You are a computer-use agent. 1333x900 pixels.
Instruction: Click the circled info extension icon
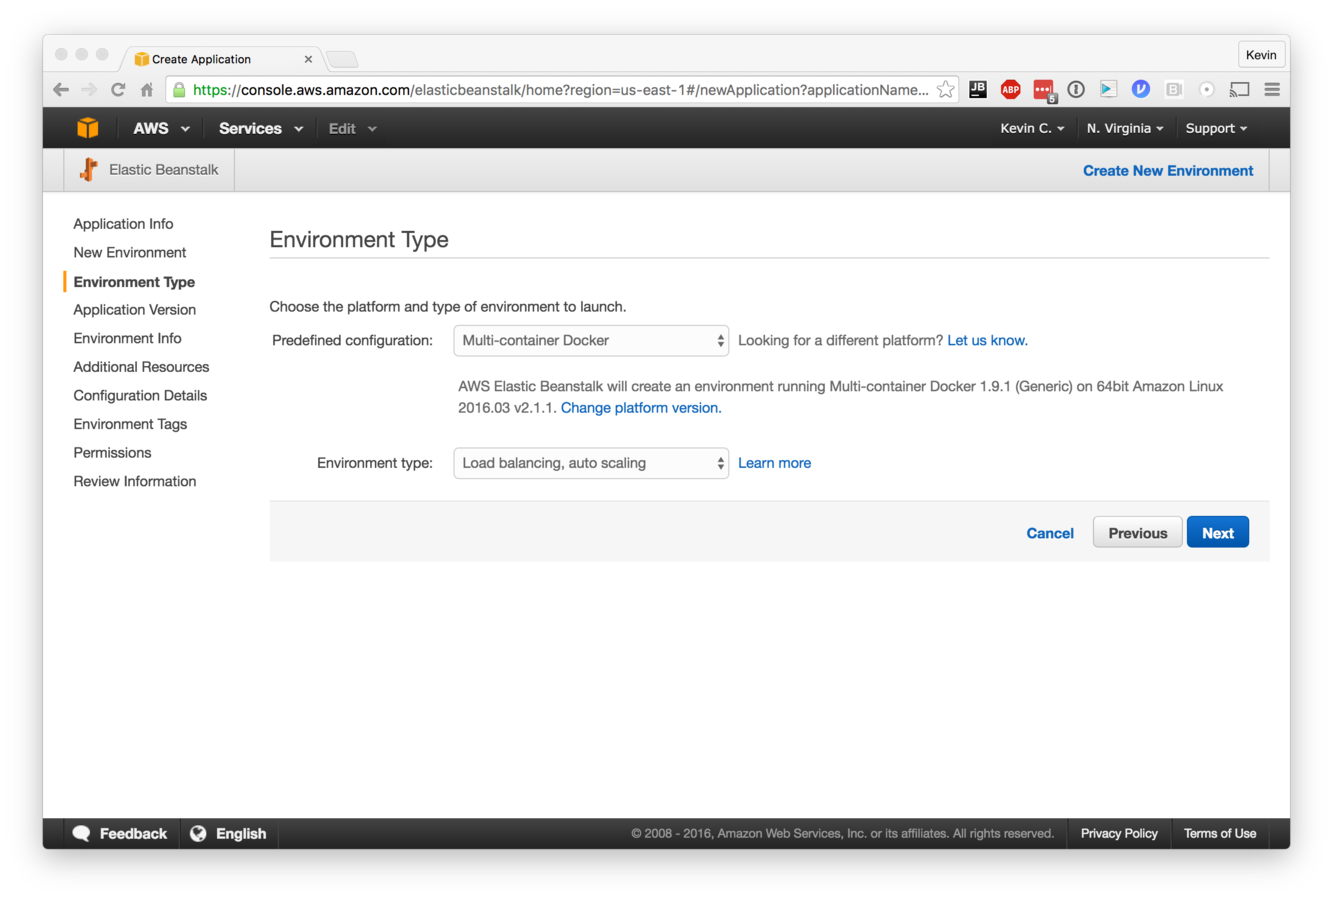tap(1076, 89)
